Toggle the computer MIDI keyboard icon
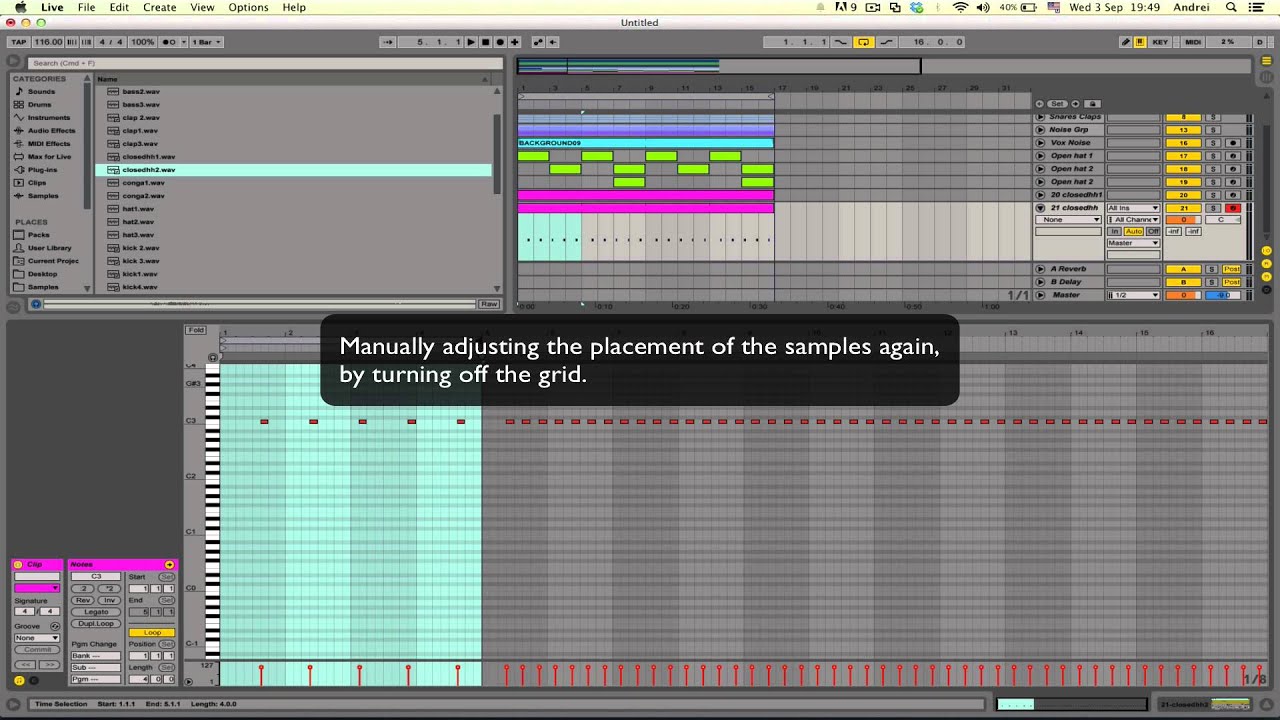This screenshot has width=1280, height=720. pos(1140,42)
